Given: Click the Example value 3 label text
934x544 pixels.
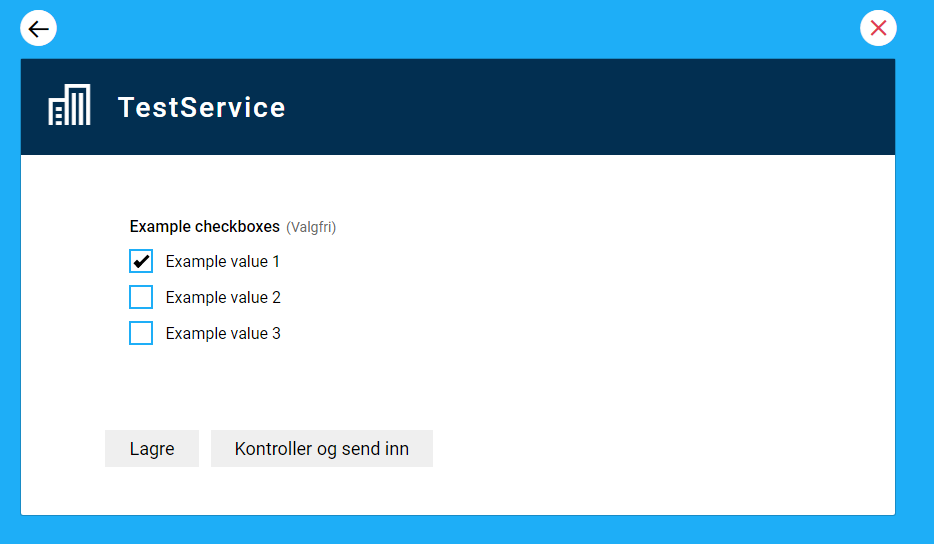Looking at the screenshot, I should pos(223,334).
